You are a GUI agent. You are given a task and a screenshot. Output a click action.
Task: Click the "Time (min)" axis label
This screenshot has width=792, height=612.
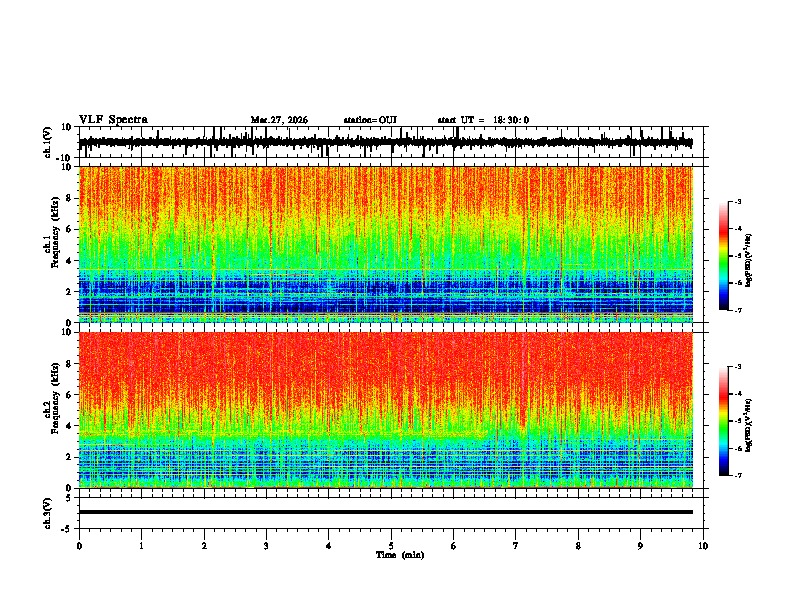400,555
